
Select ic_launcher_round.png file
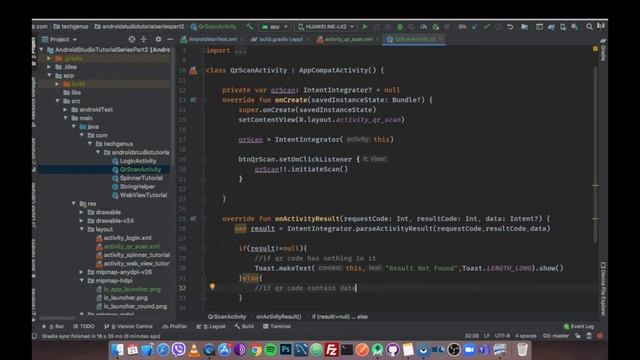(135, 306)
